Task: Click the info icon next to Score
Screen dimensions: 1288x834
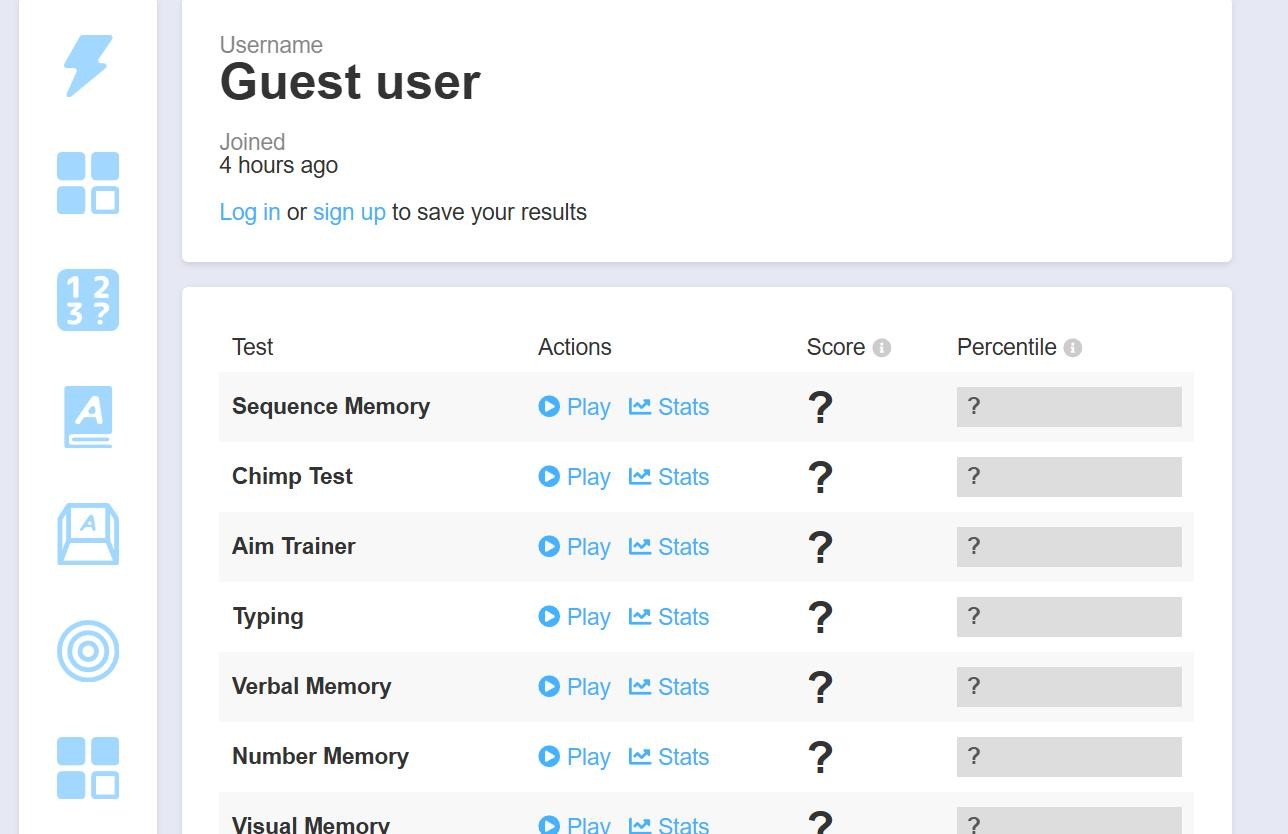Action: click(x=881, y=348)
